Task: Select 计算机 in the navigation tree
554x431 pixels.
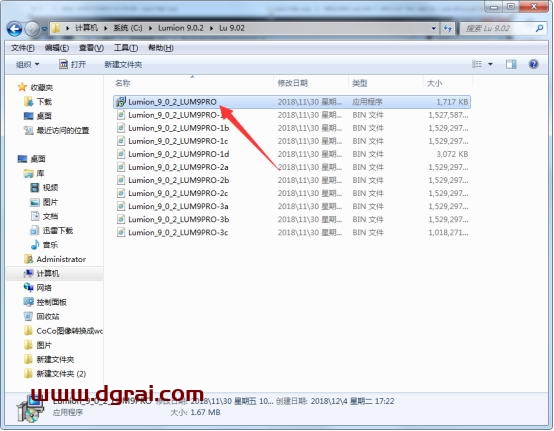Action: (x=48, y=273)
